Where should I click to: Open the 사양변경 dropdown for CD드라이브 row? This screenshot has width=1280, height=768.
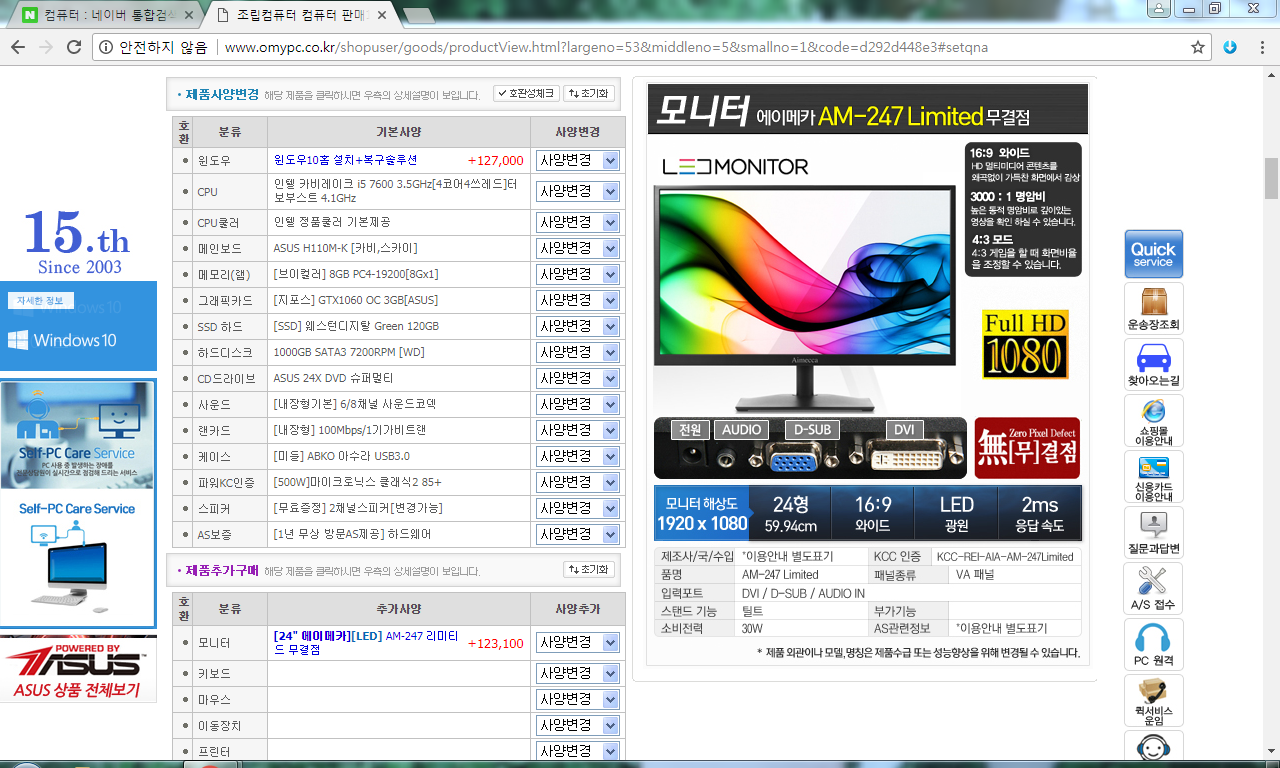(577, 378)
